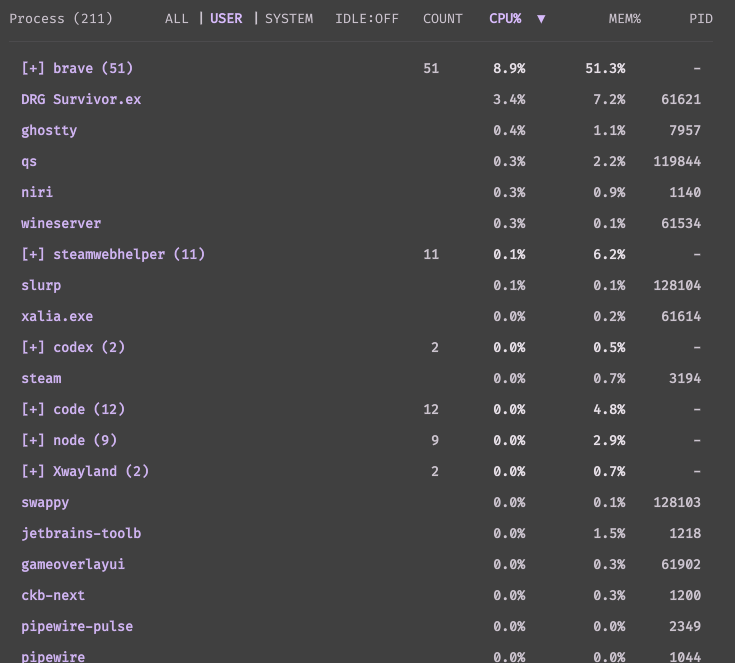735x663 pixels.
Task: Click brave's 51.3% memory value
Action: [605, 68]
